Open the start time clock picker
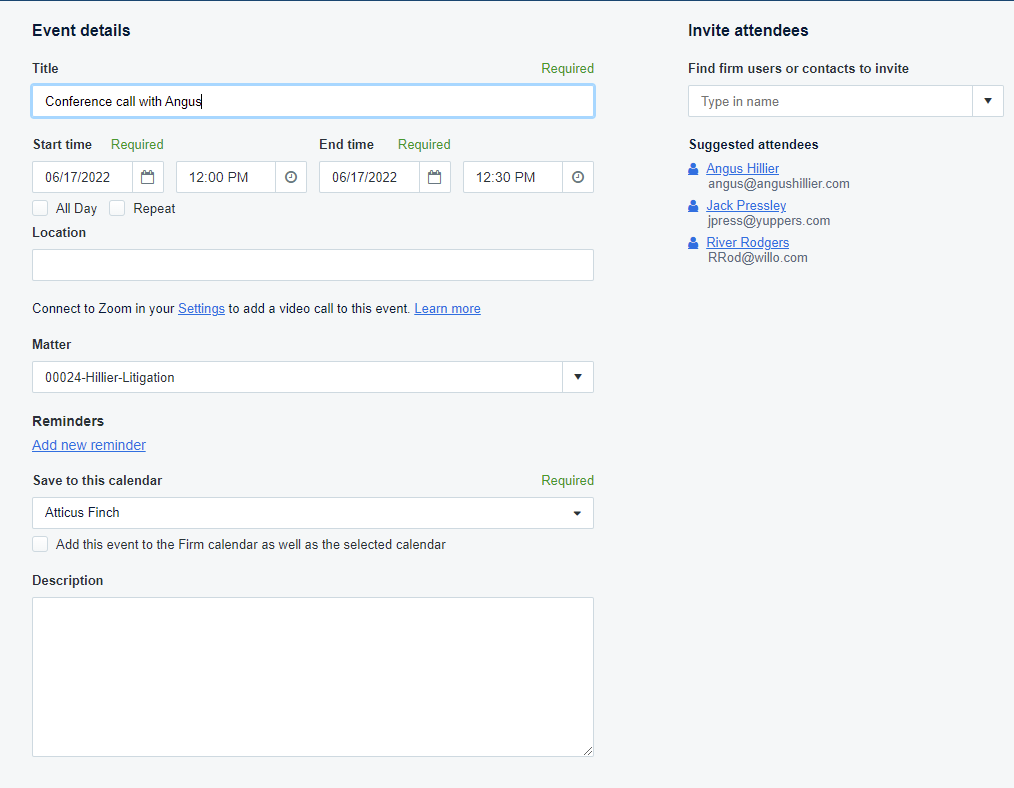Image resolution: width=1014 pixels, height=788 pixels. (291, 177)
